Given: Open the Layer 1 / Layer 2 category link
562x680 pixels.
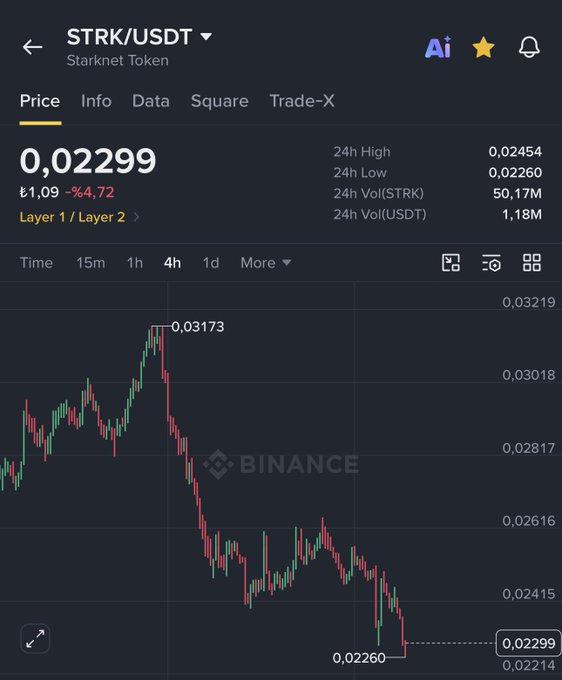Looking at the screenshot, I should pyautogui.click(x=72, y=217).
